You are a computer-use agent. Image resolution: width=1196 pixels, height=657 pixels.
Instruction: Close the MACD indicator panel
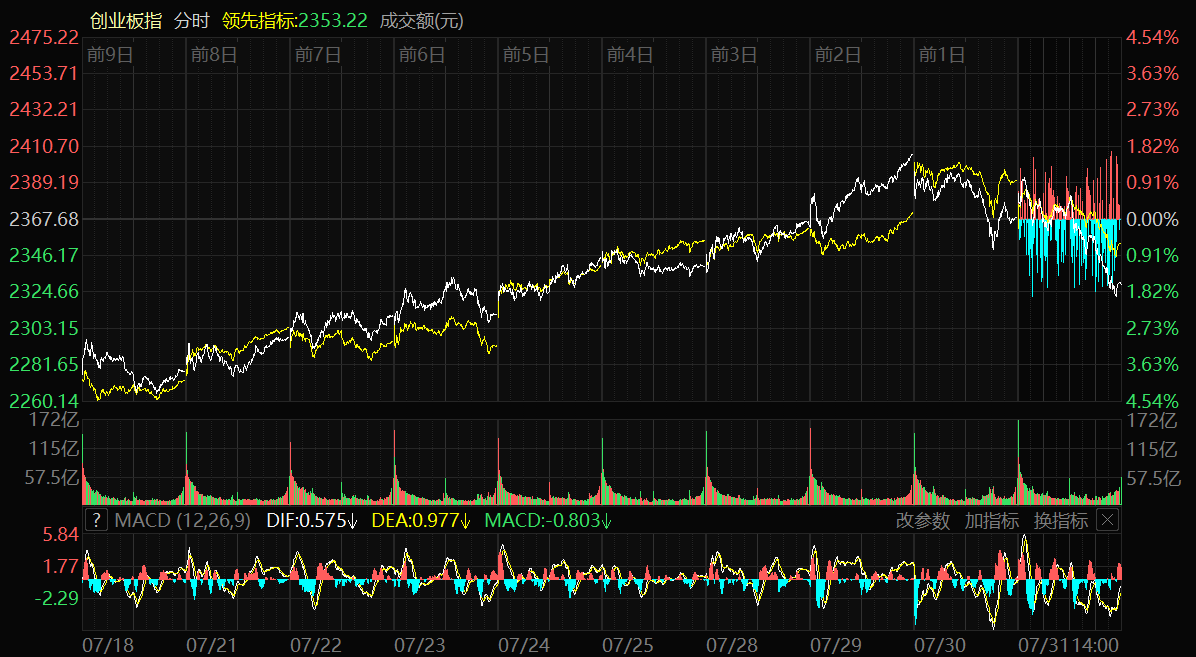pos(1107,520)
